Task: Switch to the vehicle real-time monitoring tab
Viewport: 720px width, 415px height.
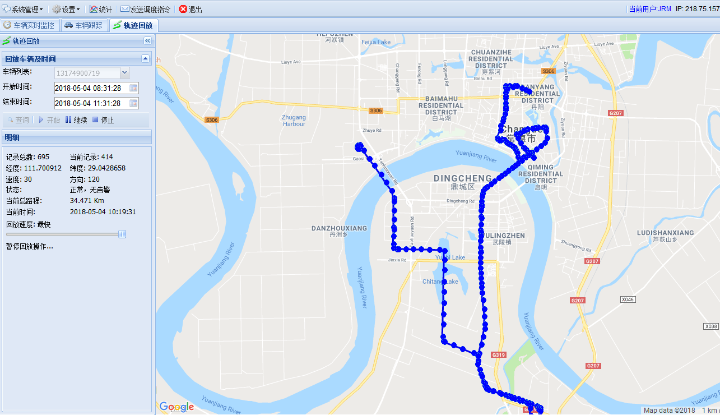Action: point(30,25)
